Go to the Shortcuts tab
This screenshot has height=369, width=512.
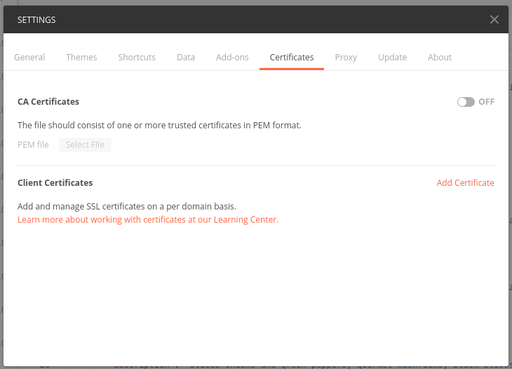[137, 57]
